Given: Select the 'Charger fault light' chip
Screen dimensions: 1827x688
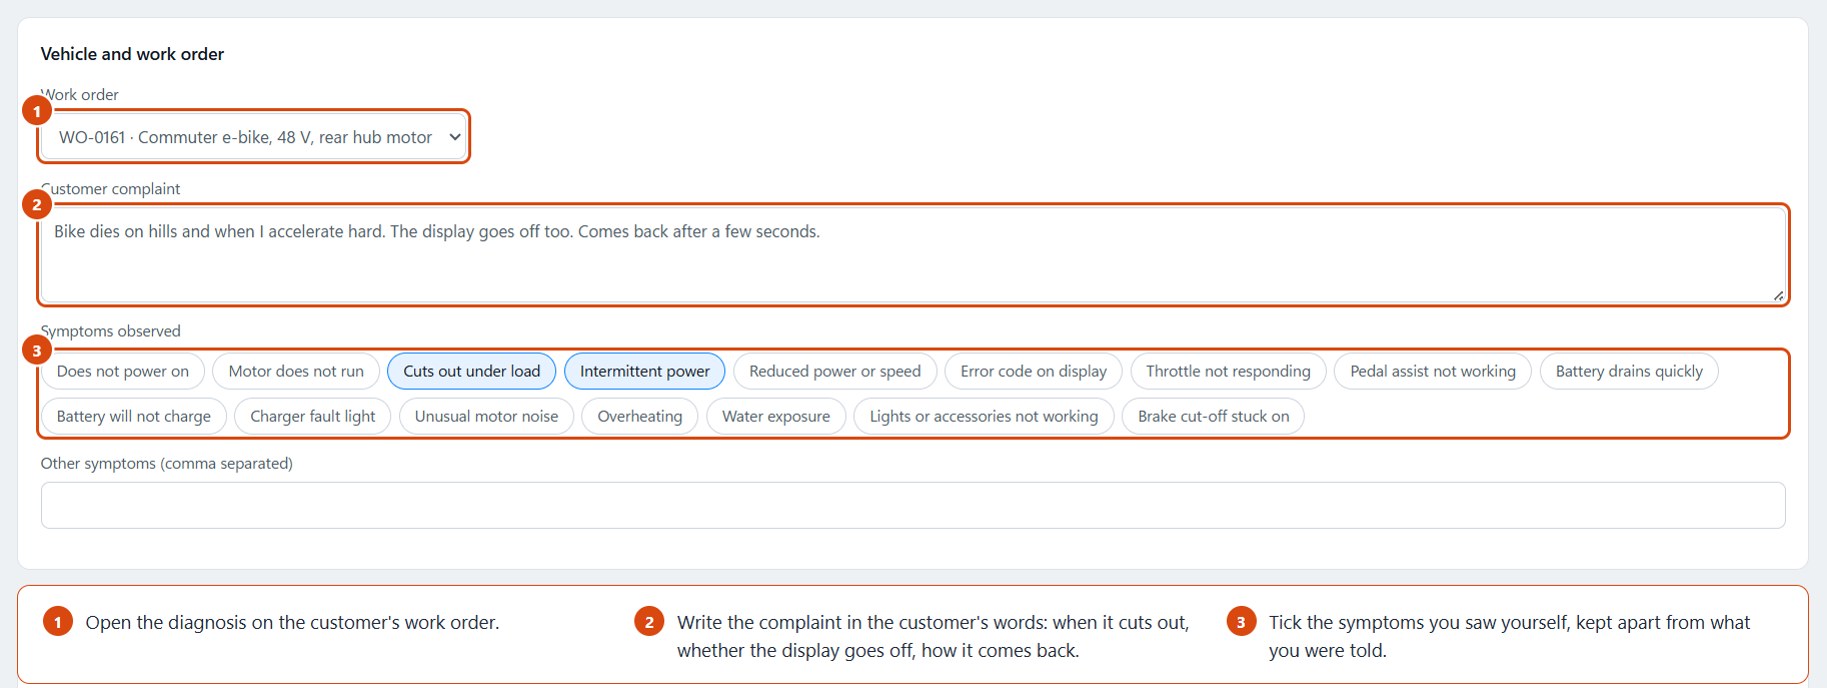Looking at the screenshot, I should (313, 416).
